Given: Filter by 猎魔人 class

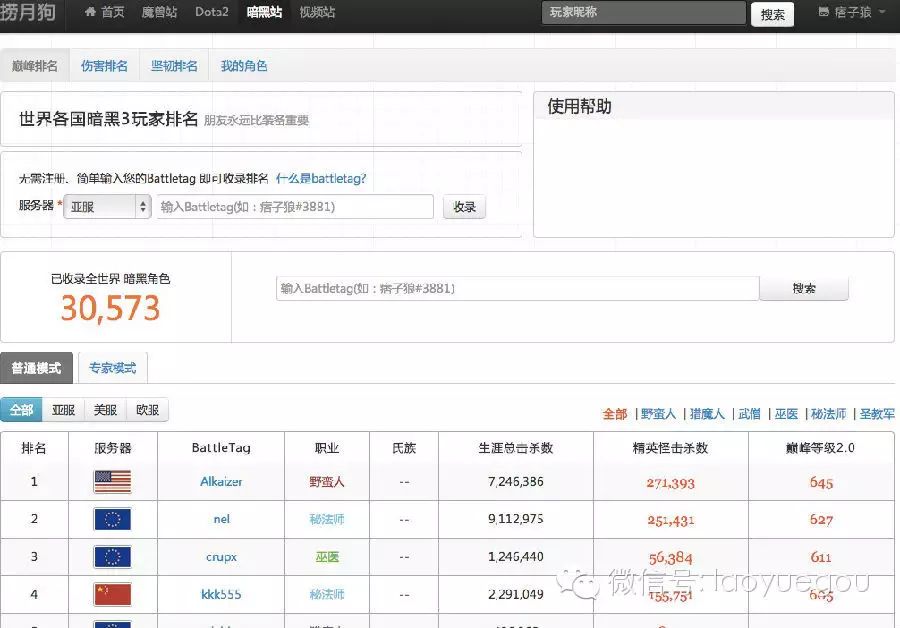Looking at the screenshot, I should coord(707,413).
